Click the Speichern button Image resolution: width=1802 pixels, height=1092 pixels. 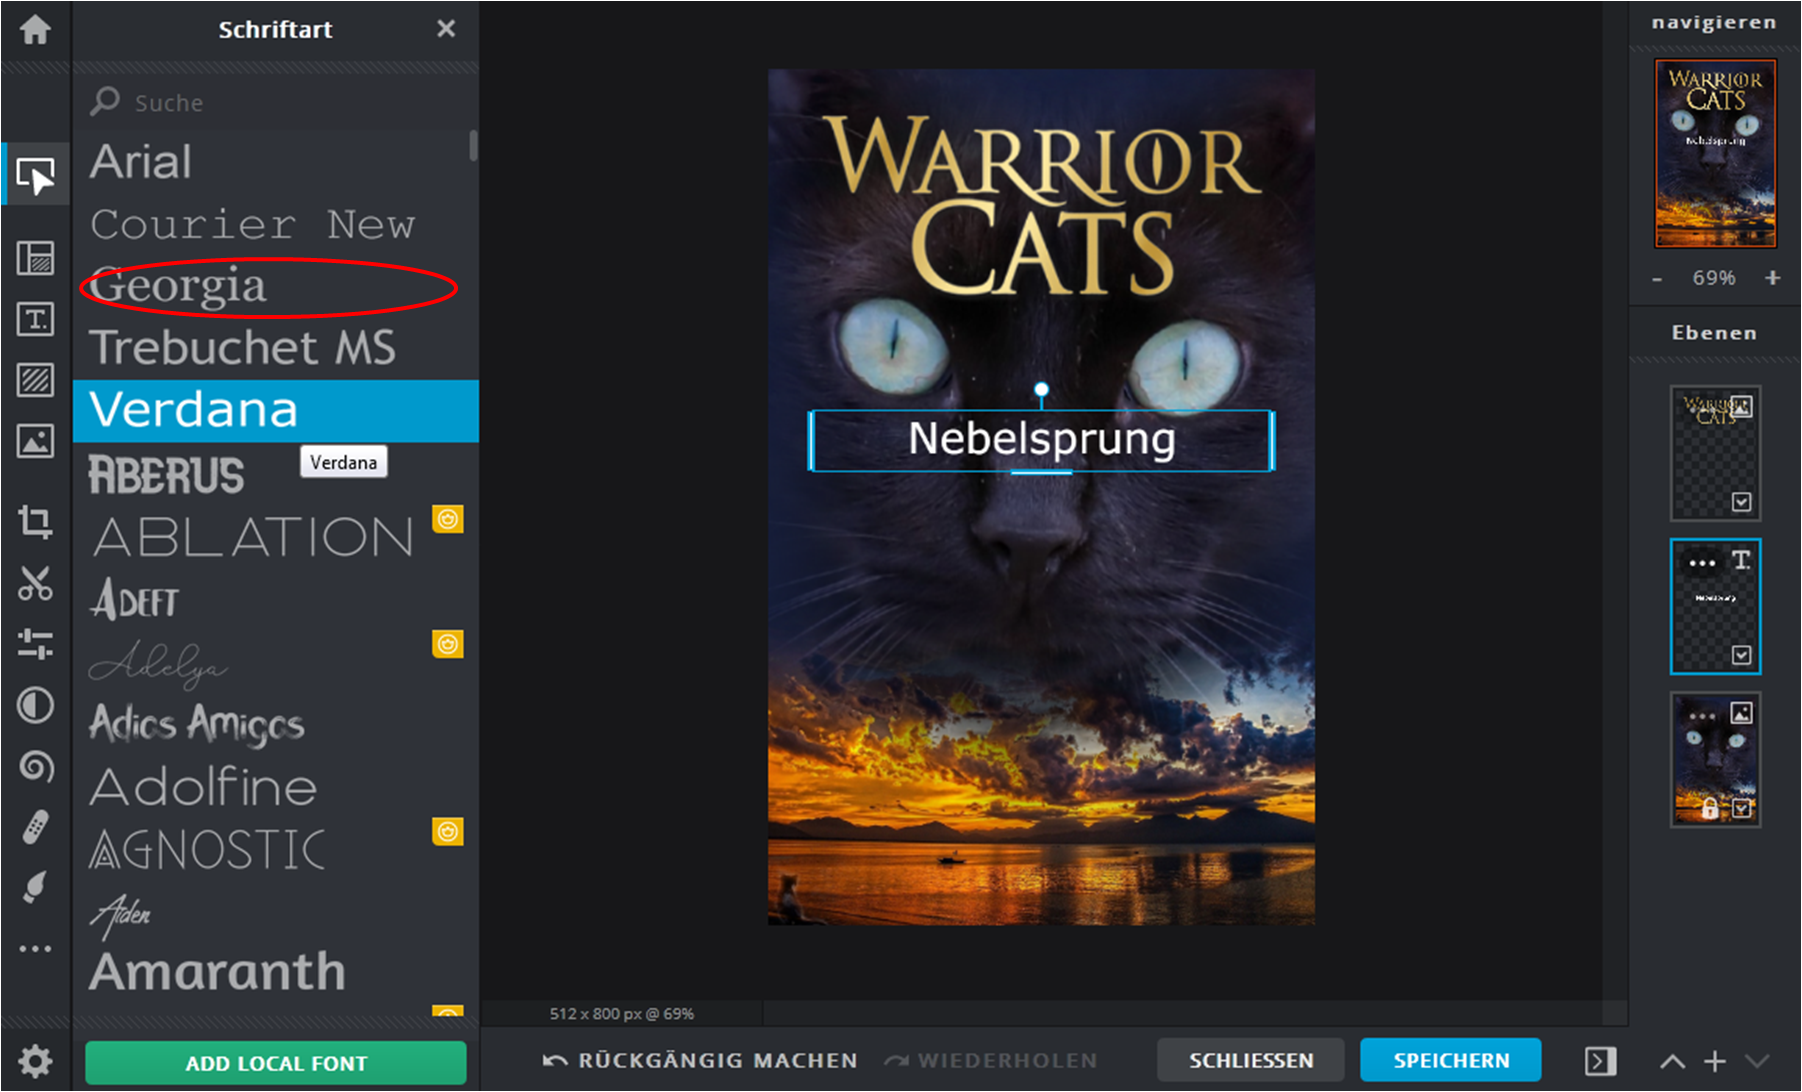1451,1060
